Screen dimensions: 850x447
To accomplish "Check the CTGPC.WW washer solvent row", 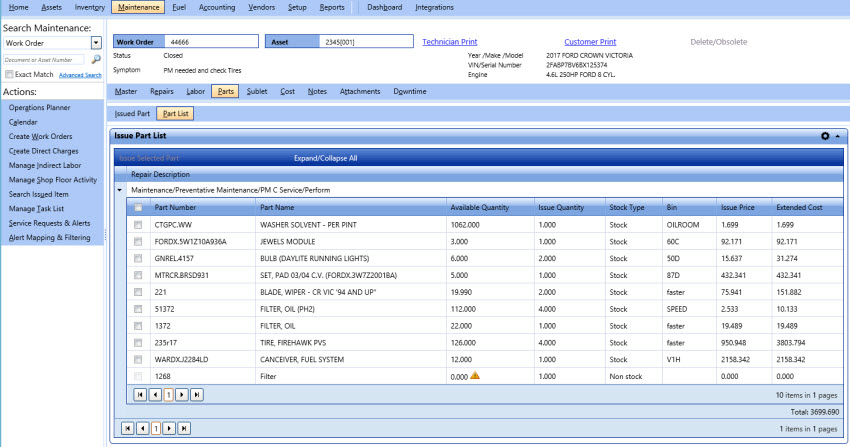I will 138,224.
